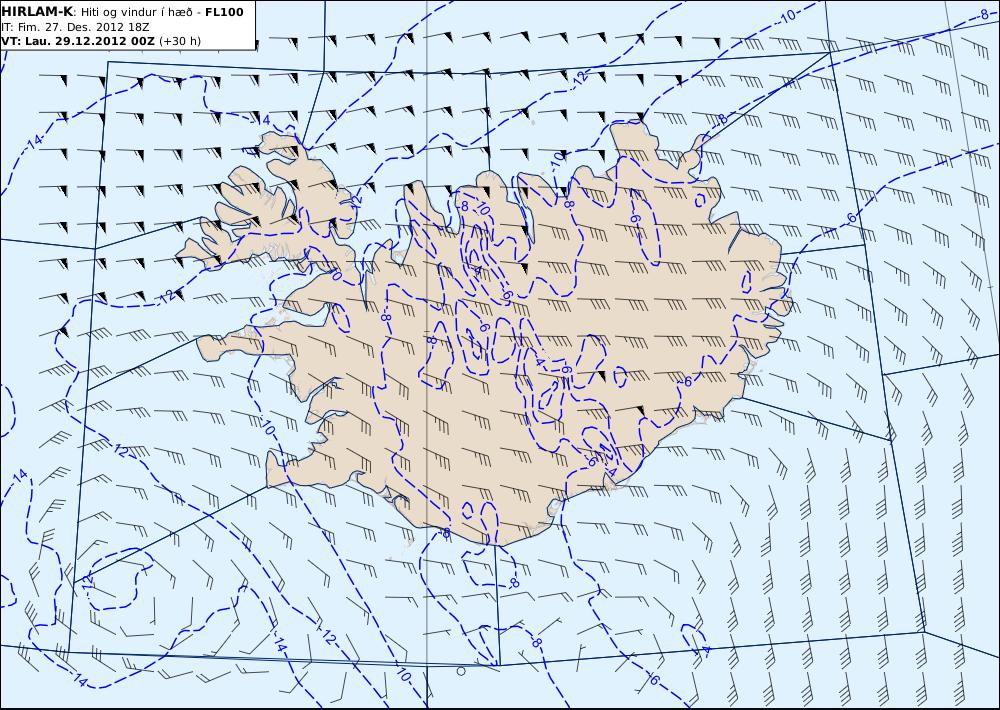Click the '(+30 h)' forecast offset text
The width and height of the screenshot is (1000, 710).
pyautogui.click(x=180, y=41)
